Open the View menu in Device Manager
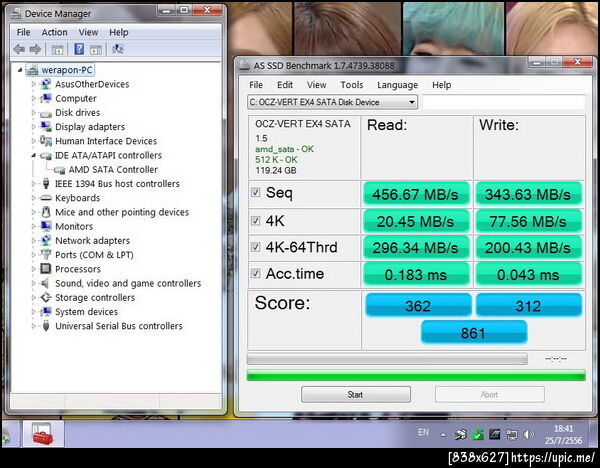Screen dimensions: 600x468 click(88, 33)
